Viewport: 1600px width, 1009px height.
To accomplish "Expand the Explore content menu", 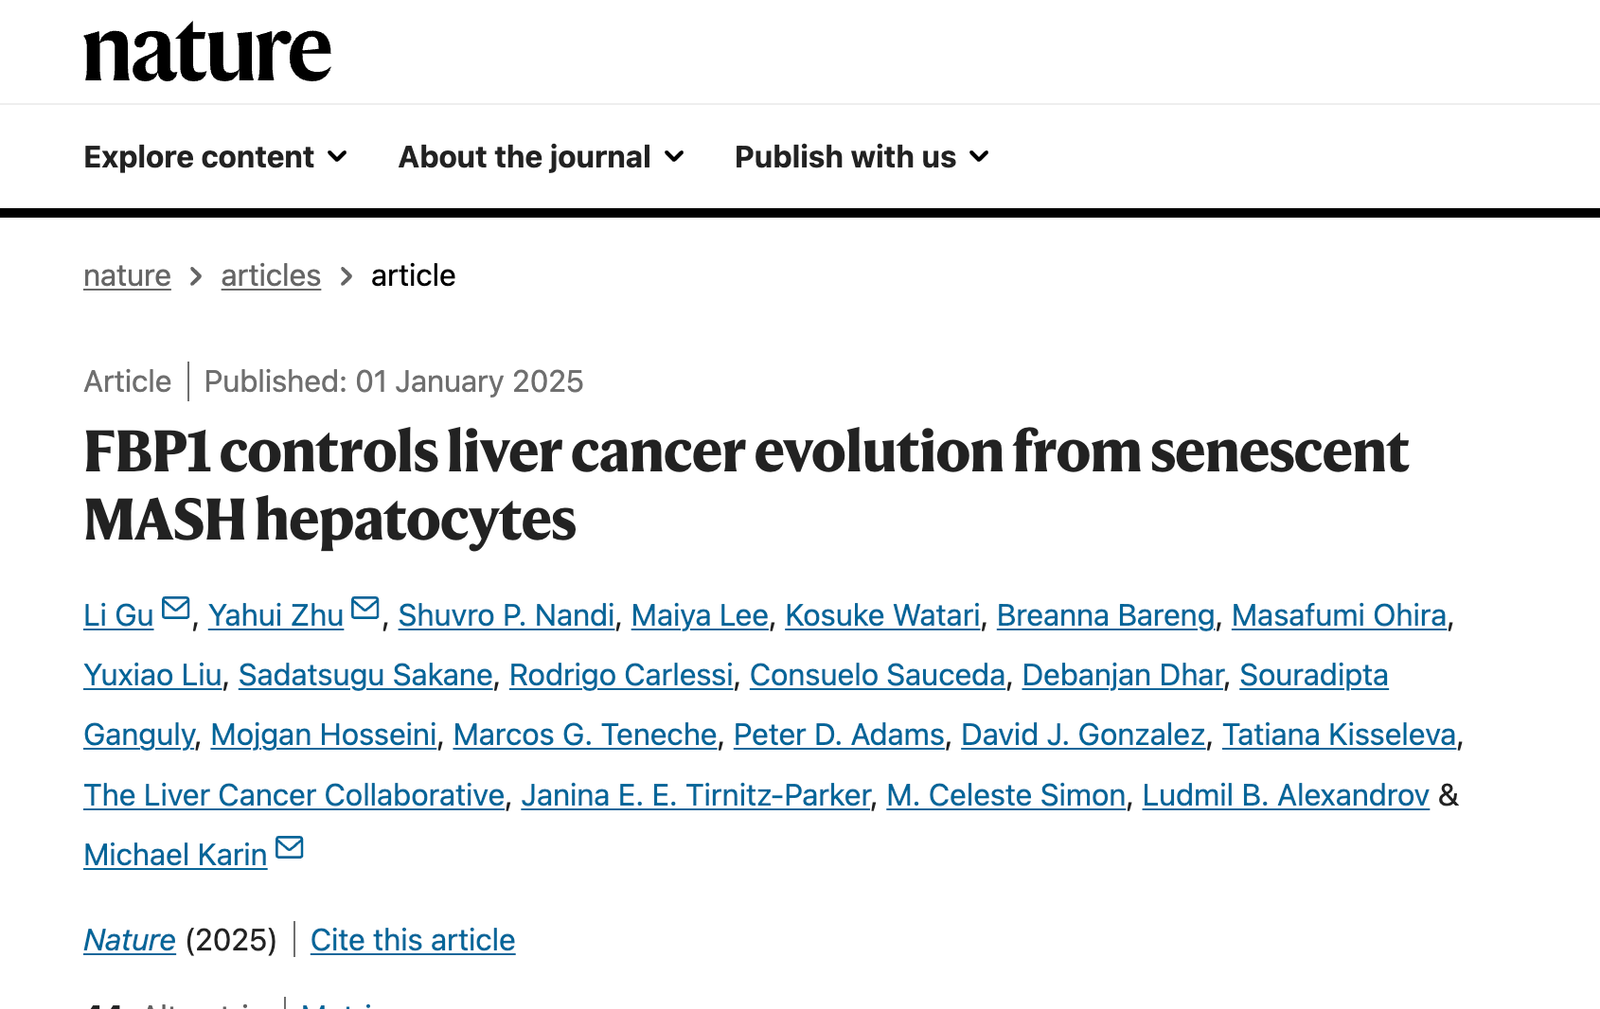I will (216, 157).
